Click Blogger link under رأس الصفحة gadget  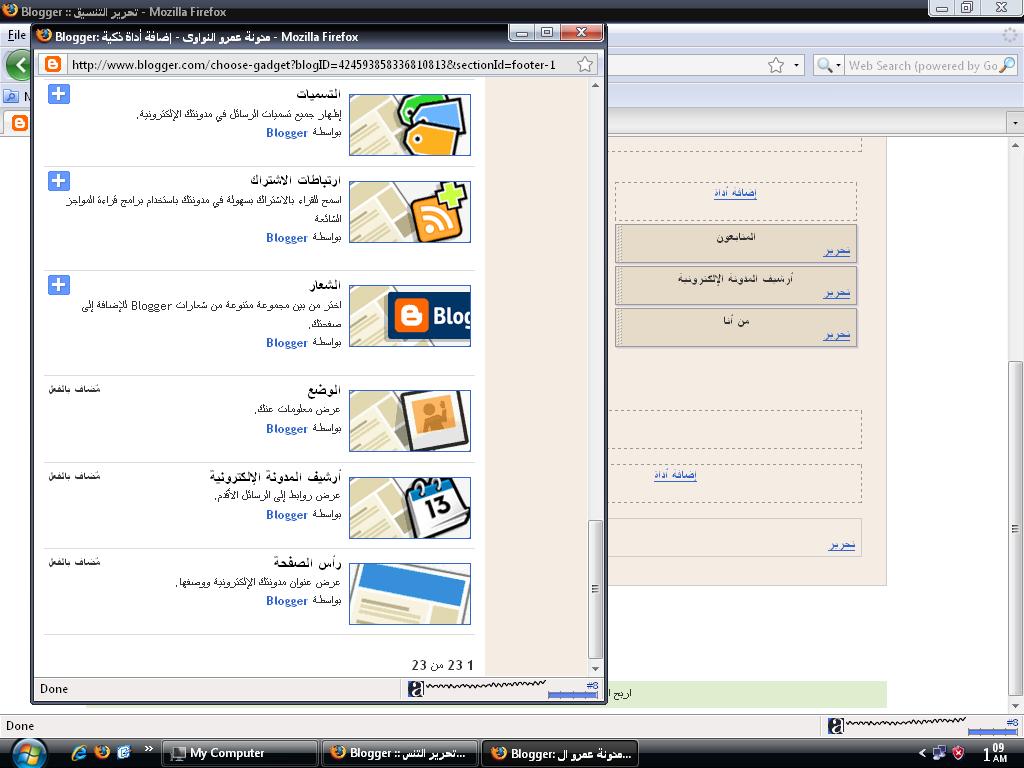point(287,601)
